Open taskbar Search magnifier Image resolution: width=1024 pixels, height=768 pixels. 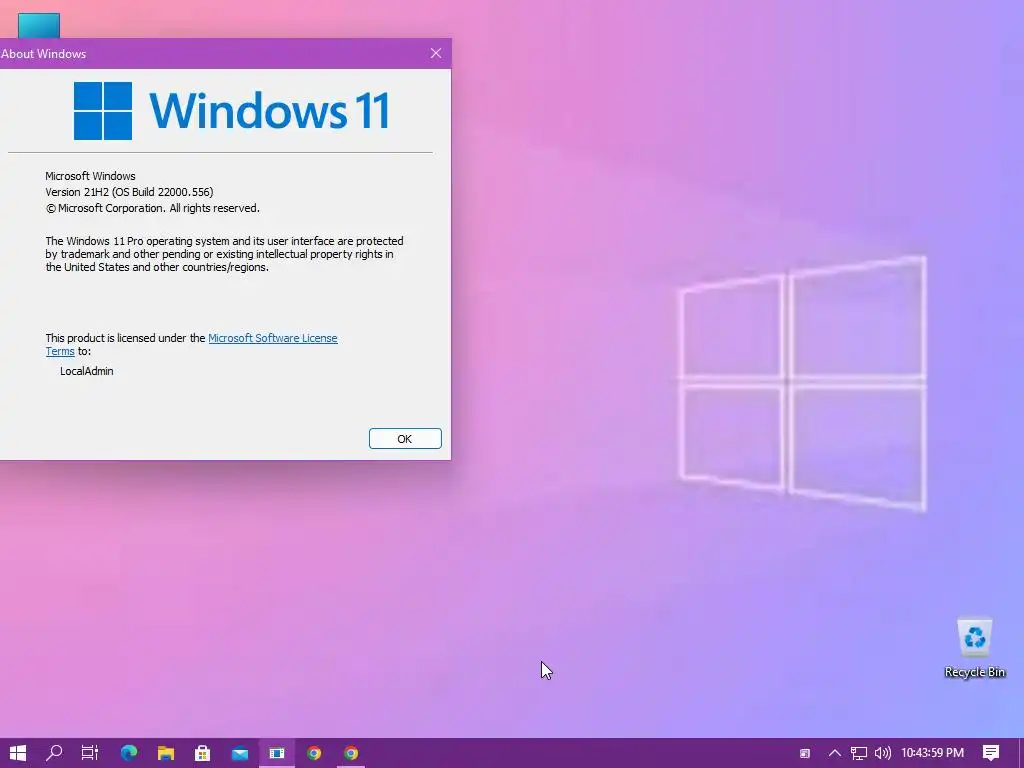coord(54,753)
